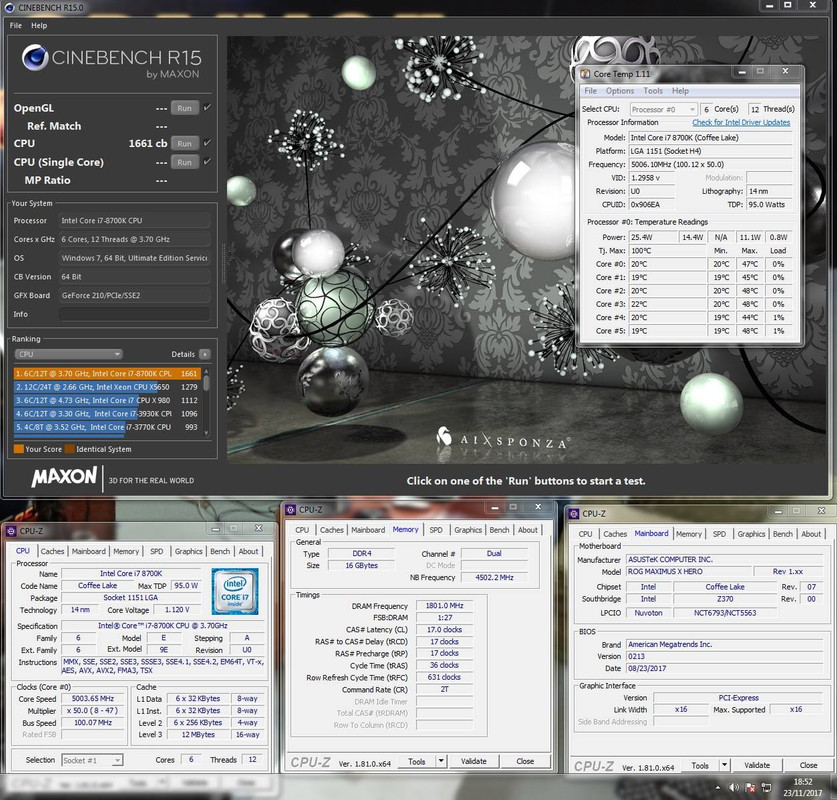Screen dimensions: 837x800
Task: Select top ranking entry i7-8700K 1661
Action: [107, 374]
